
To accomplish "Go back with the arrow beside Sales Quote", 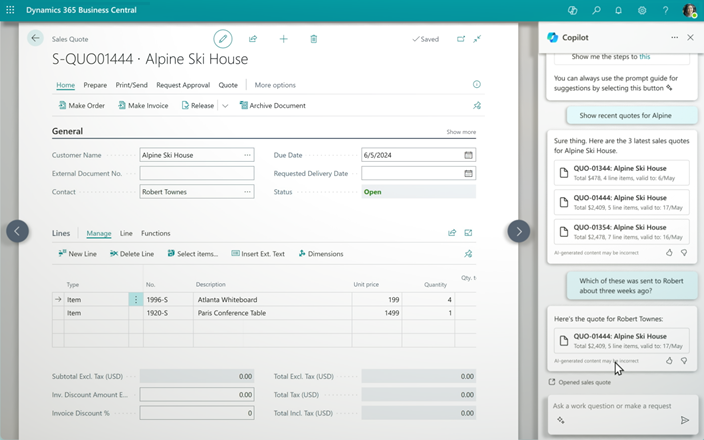I will 35,38.
